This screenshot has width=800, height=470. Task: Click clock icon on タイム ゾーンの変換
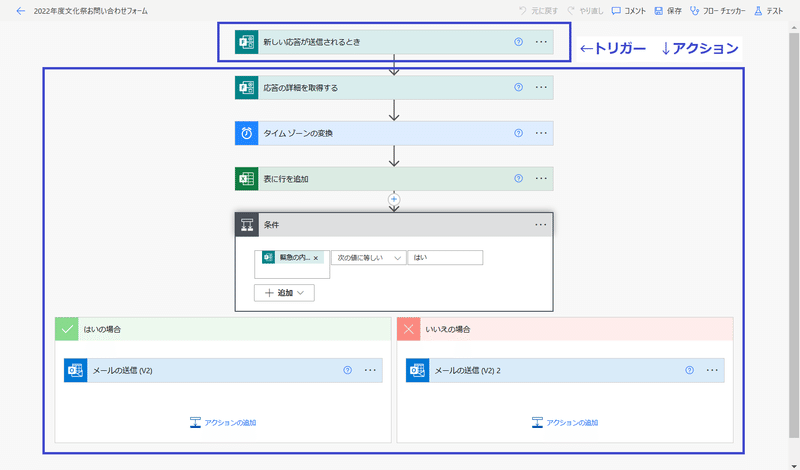(x=246, y=133)
